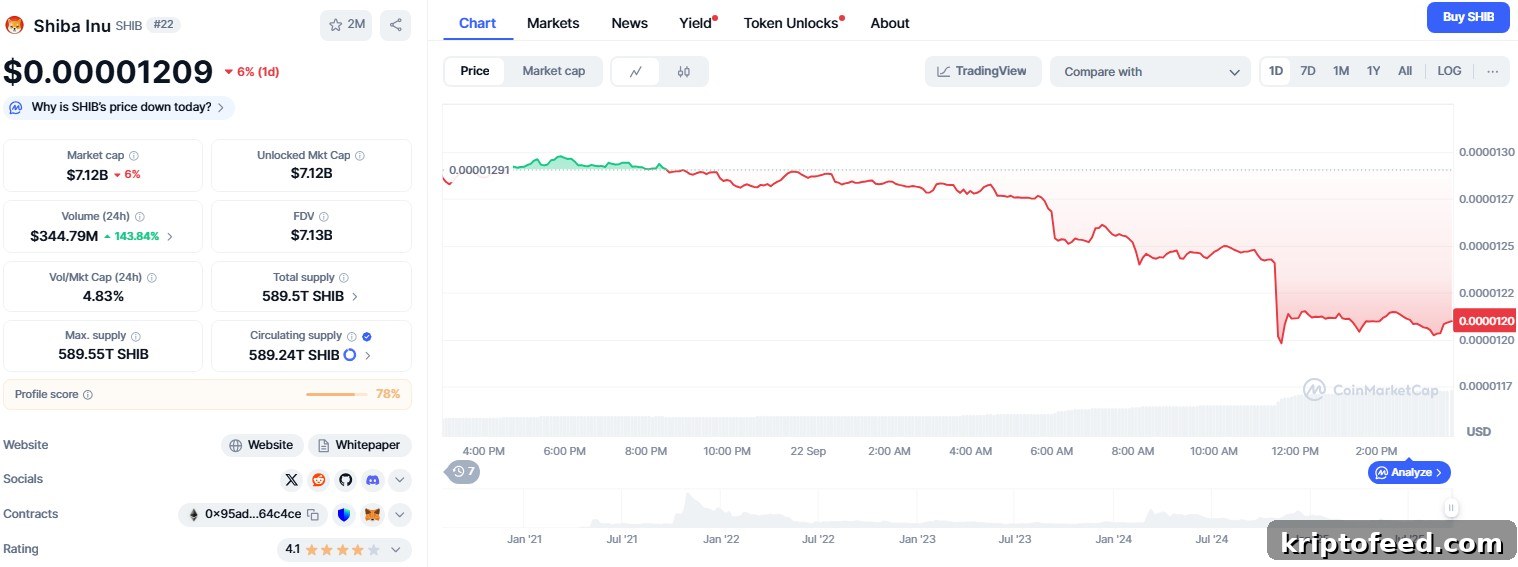Viewport: 1518px width, 567px height.
Task: Add token to MetaMask fox icon
Action: 372,515
